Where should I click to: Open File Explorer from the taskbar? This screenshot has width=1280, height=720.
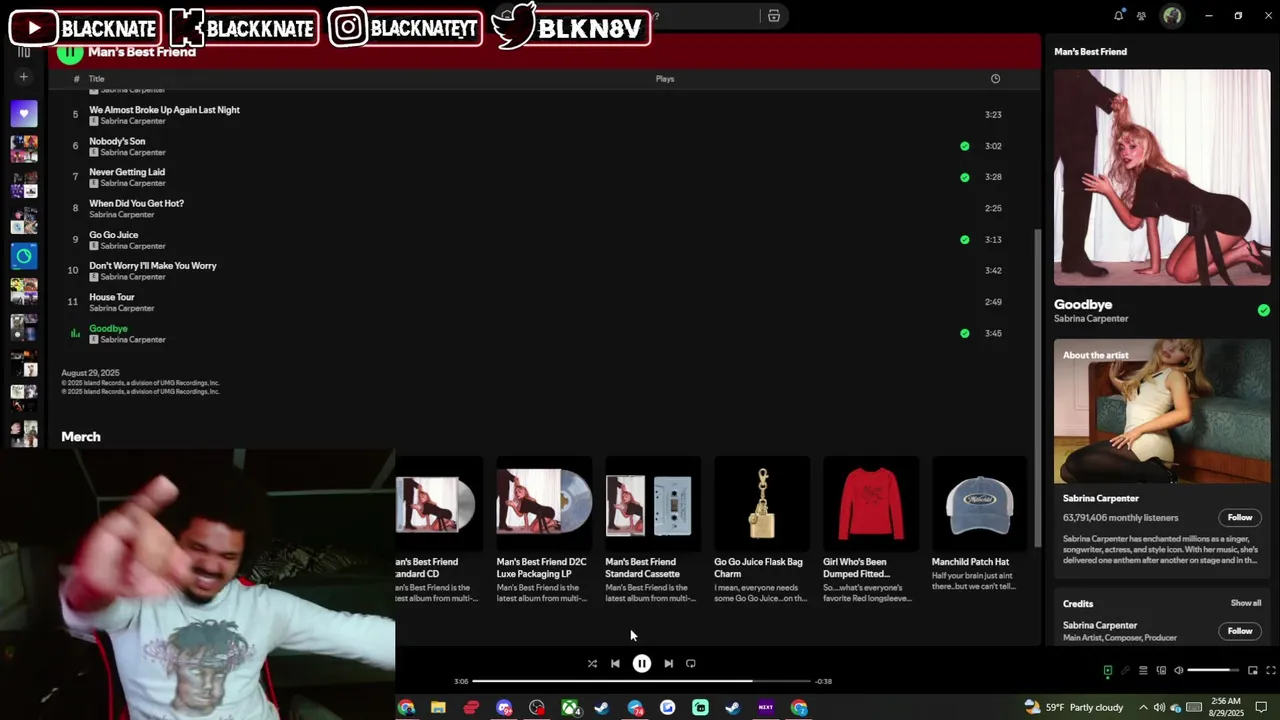tap(438, 708)
